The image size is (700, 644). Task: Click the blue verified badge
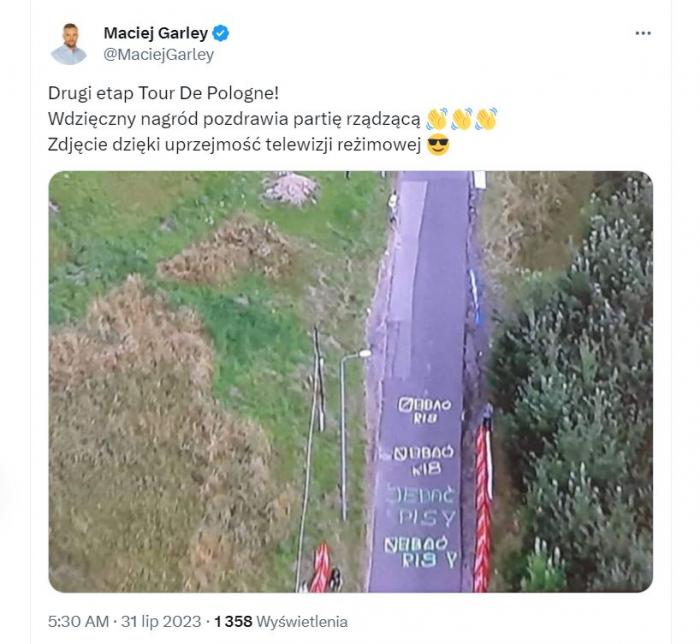(x=221, y=33)
